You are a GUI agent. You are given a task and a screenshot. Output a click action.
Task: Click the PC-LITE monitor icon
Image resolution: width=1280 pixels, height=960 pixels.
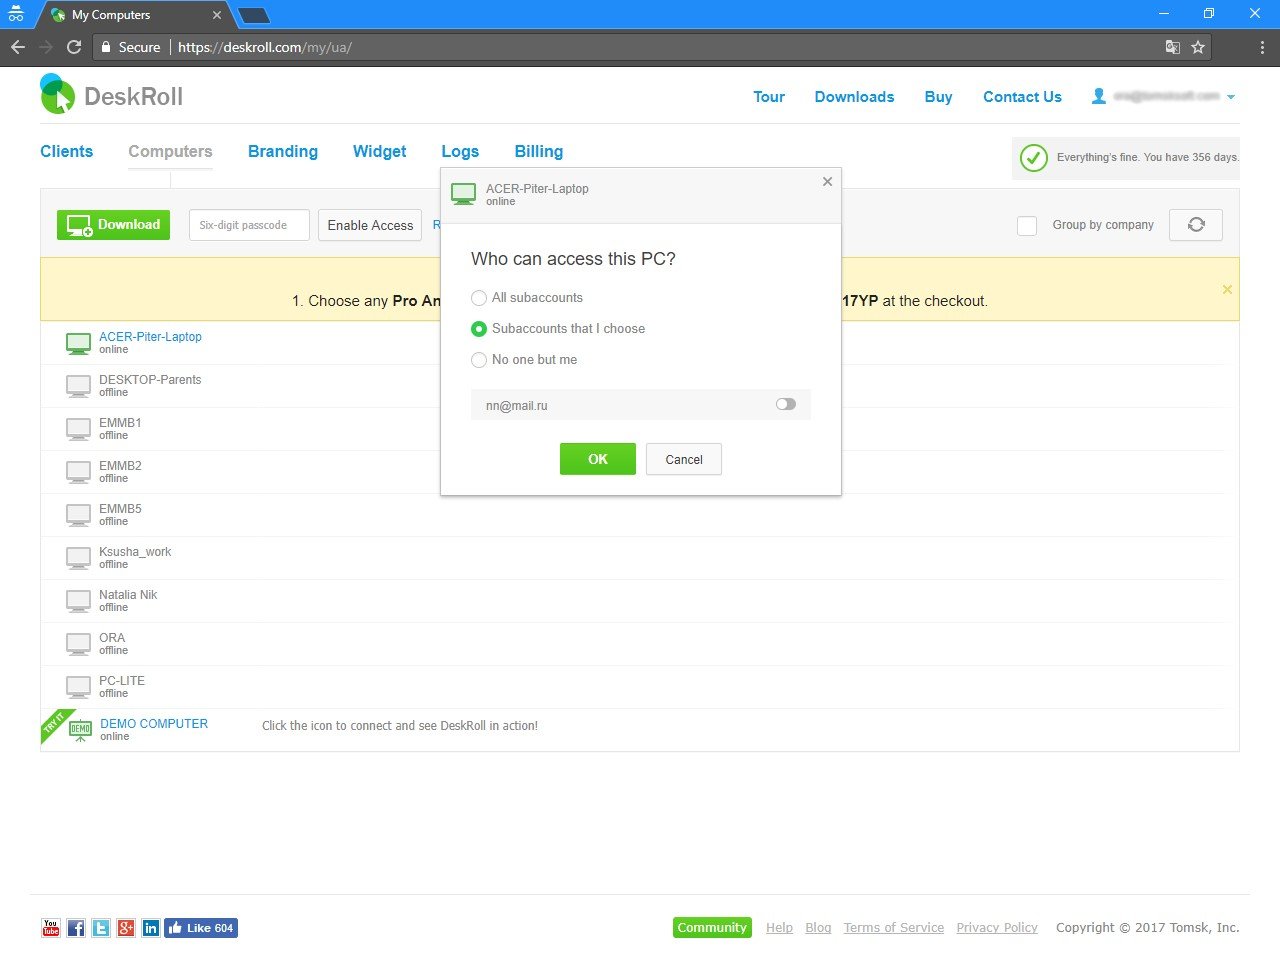pyautogui.click(x=78, y=687)
